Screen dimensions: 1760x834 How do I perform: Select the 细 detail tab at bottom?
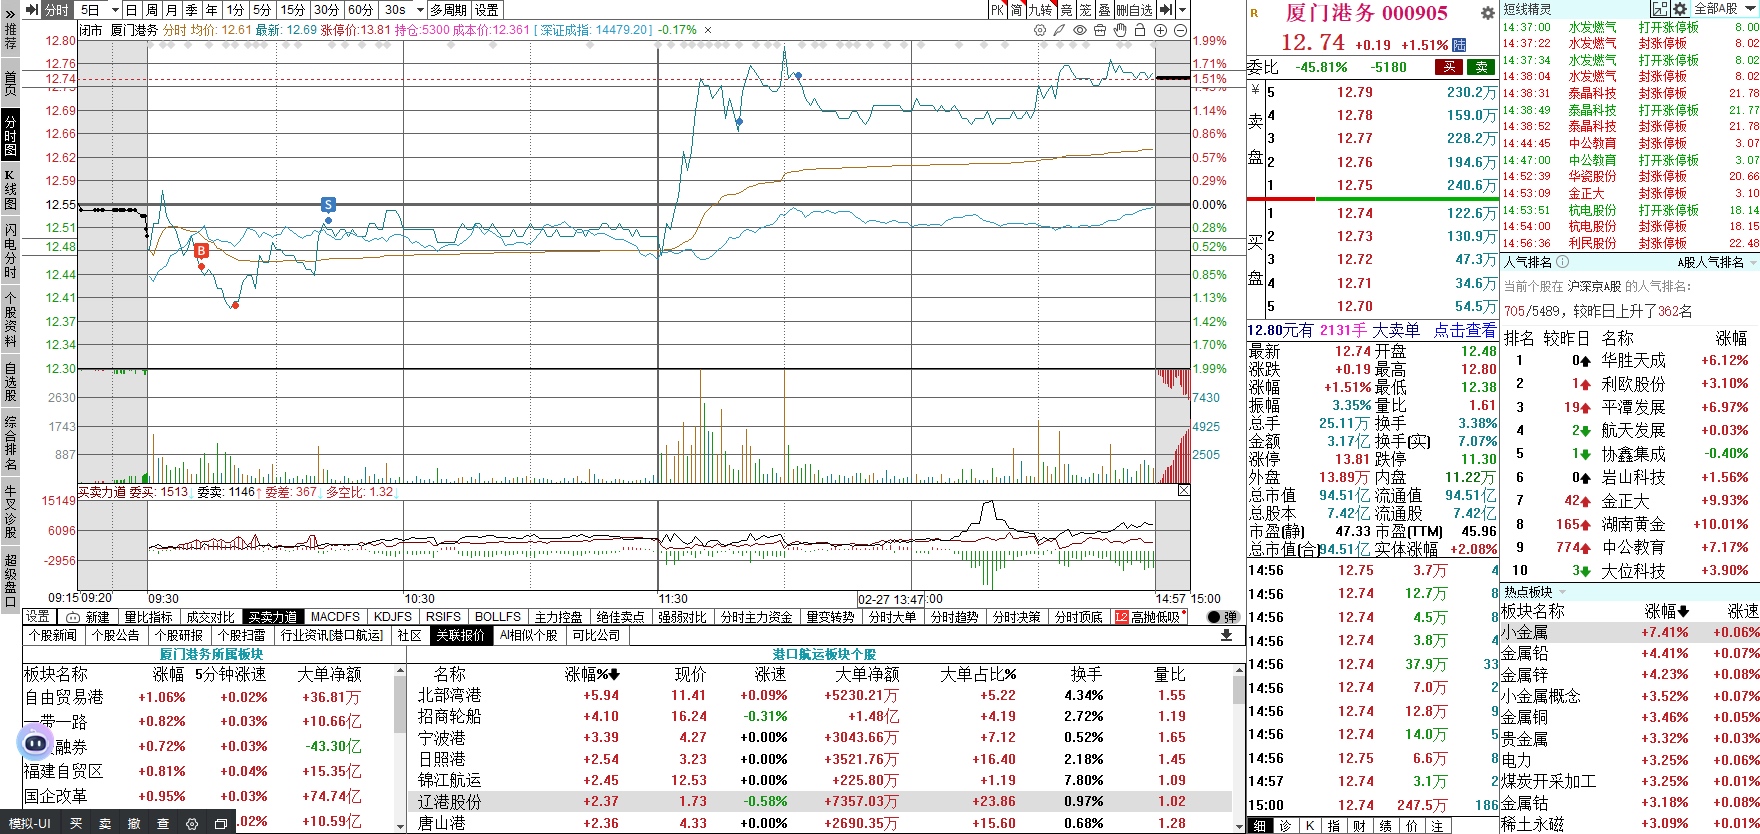[x=1259, y=826]
